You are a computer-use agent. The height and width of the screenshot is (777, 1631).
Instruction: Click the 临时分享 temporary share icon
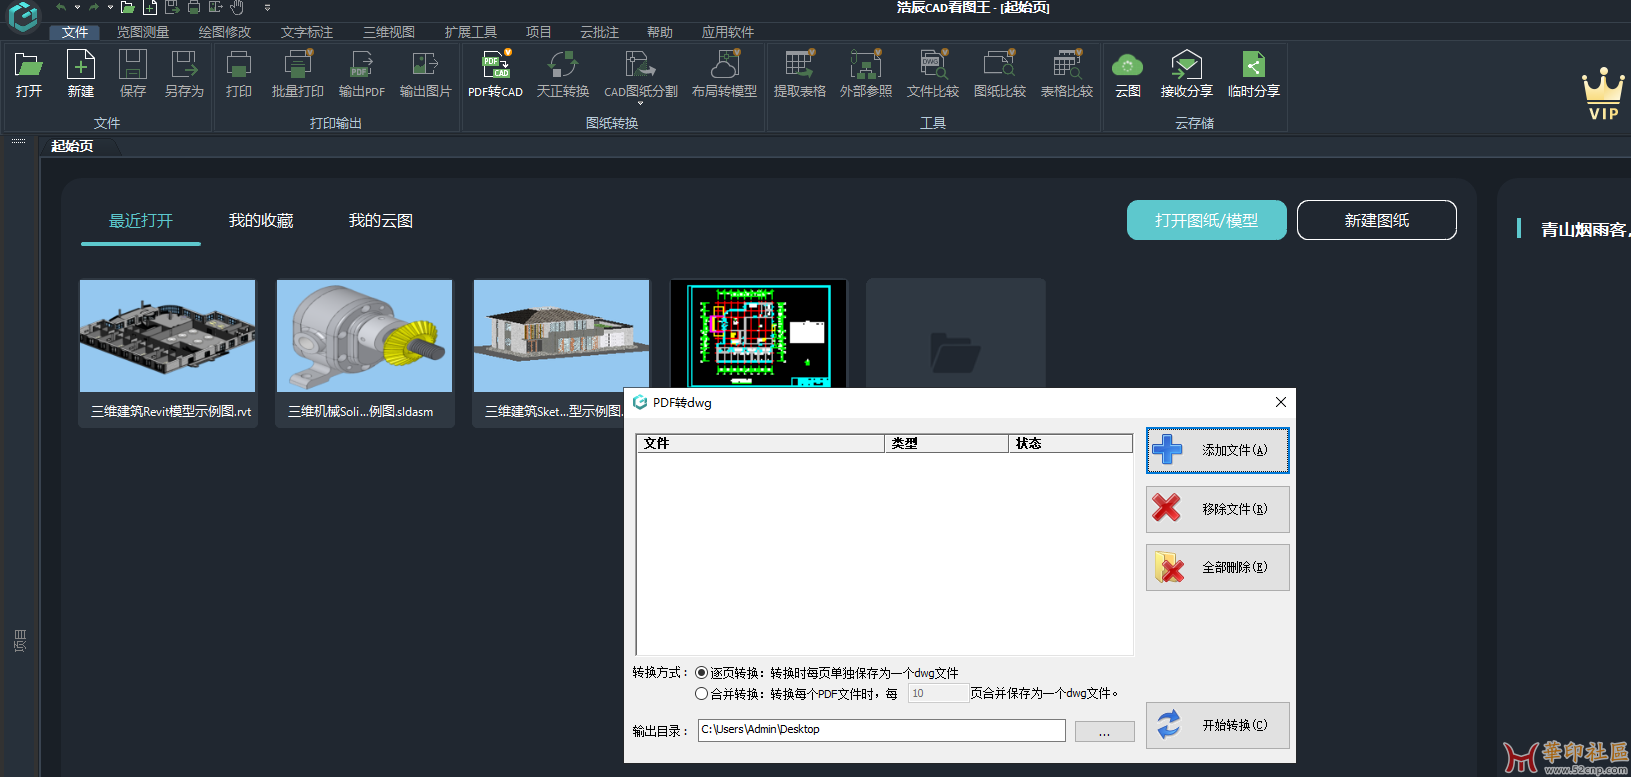(1254, 75)
